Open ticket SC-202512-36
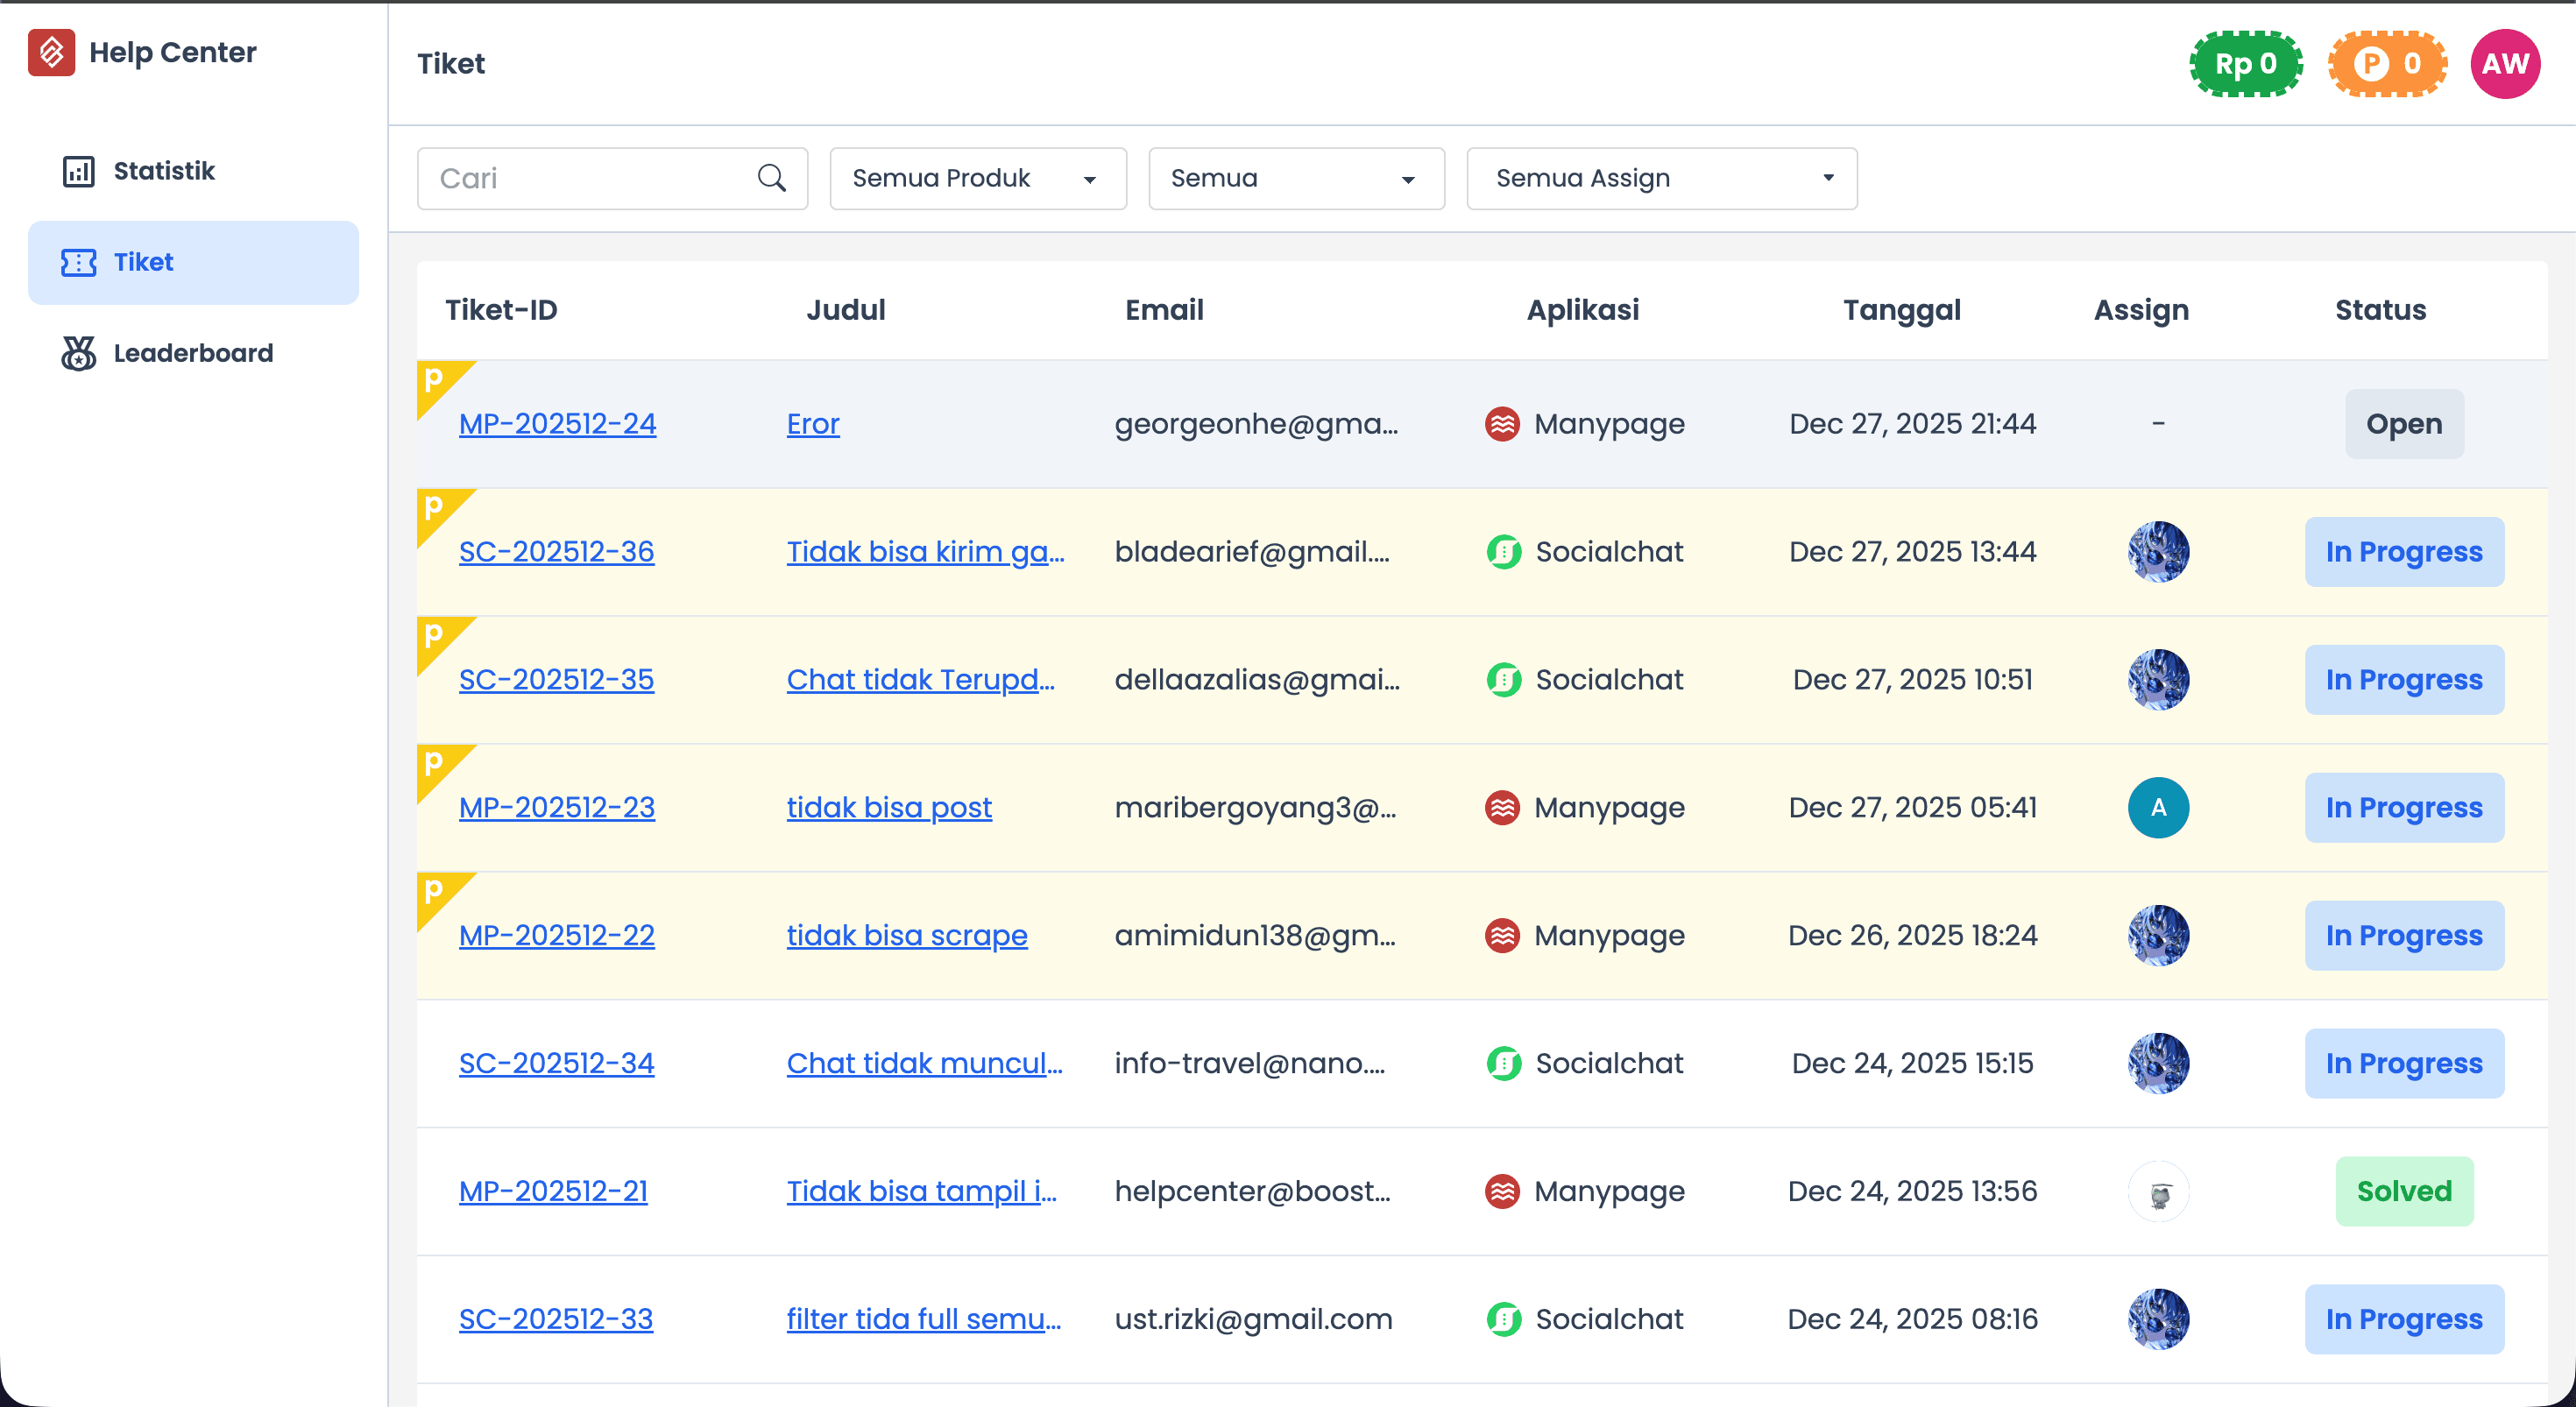This screenshot has height=1407, width=2576. pyautogui.click(x=556, y=552)
